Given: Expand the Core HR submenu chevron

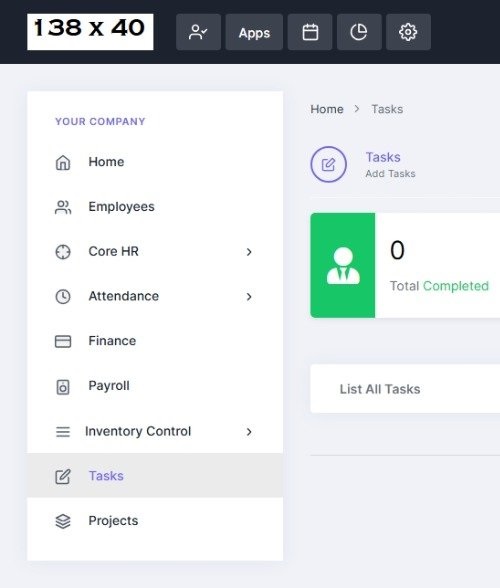Looking at the screenshot, I should coord(249,252).
